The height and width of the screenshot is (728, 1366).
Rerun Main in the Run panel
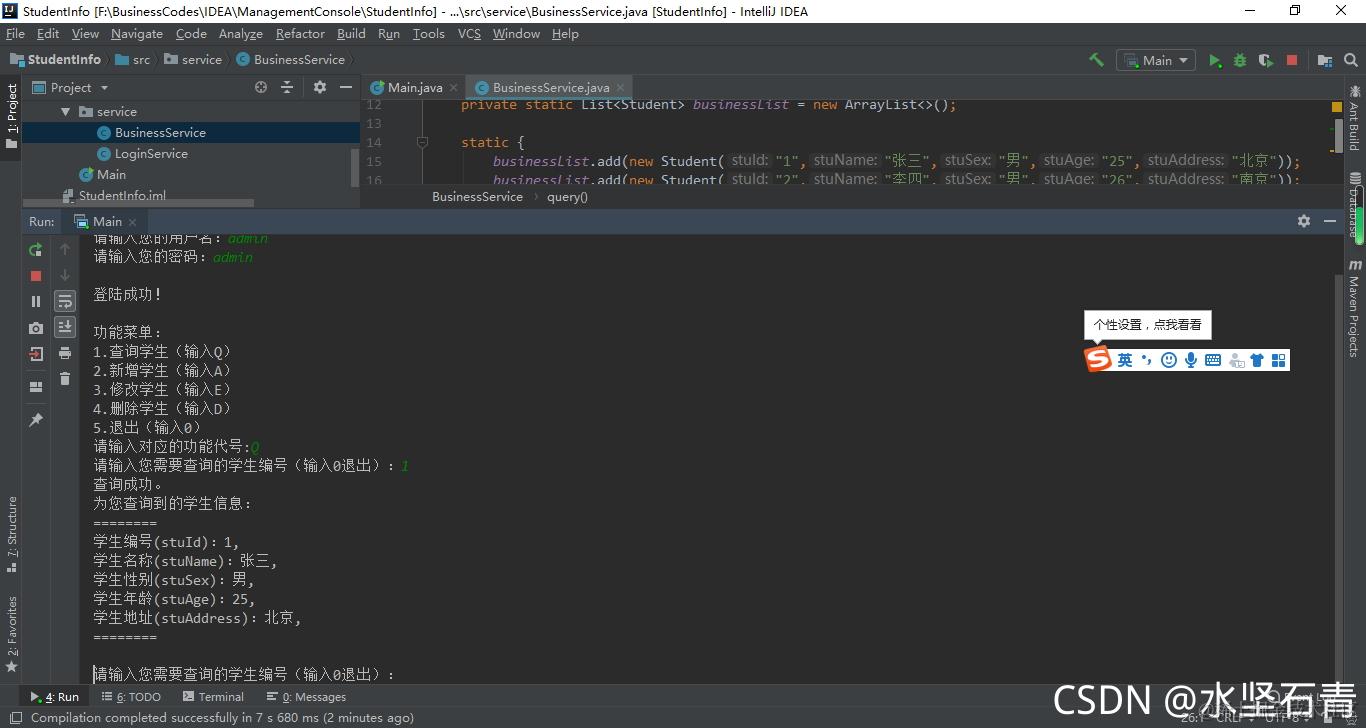pyautogui.click(x=36, y=249)
